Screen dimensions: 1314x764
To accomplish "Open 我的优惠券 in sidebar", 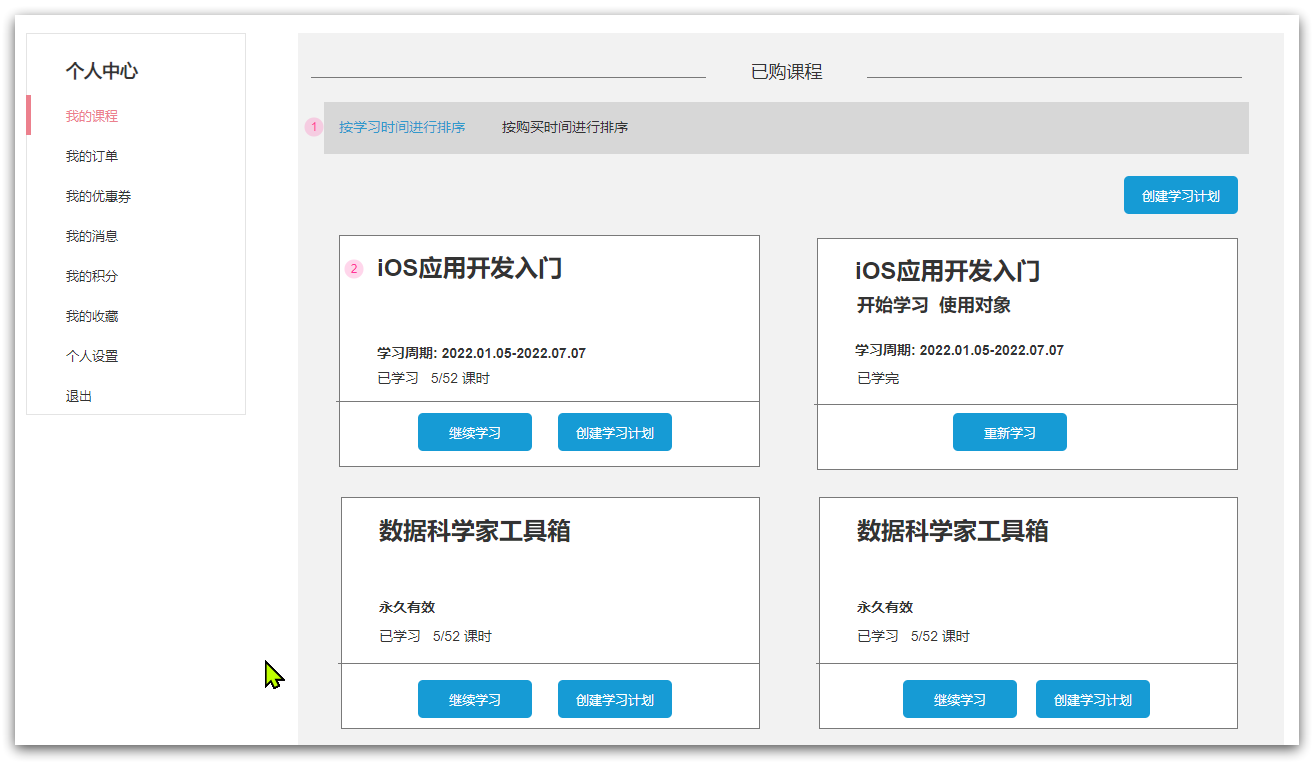I will pyautogui.click(x=98, y=196).
